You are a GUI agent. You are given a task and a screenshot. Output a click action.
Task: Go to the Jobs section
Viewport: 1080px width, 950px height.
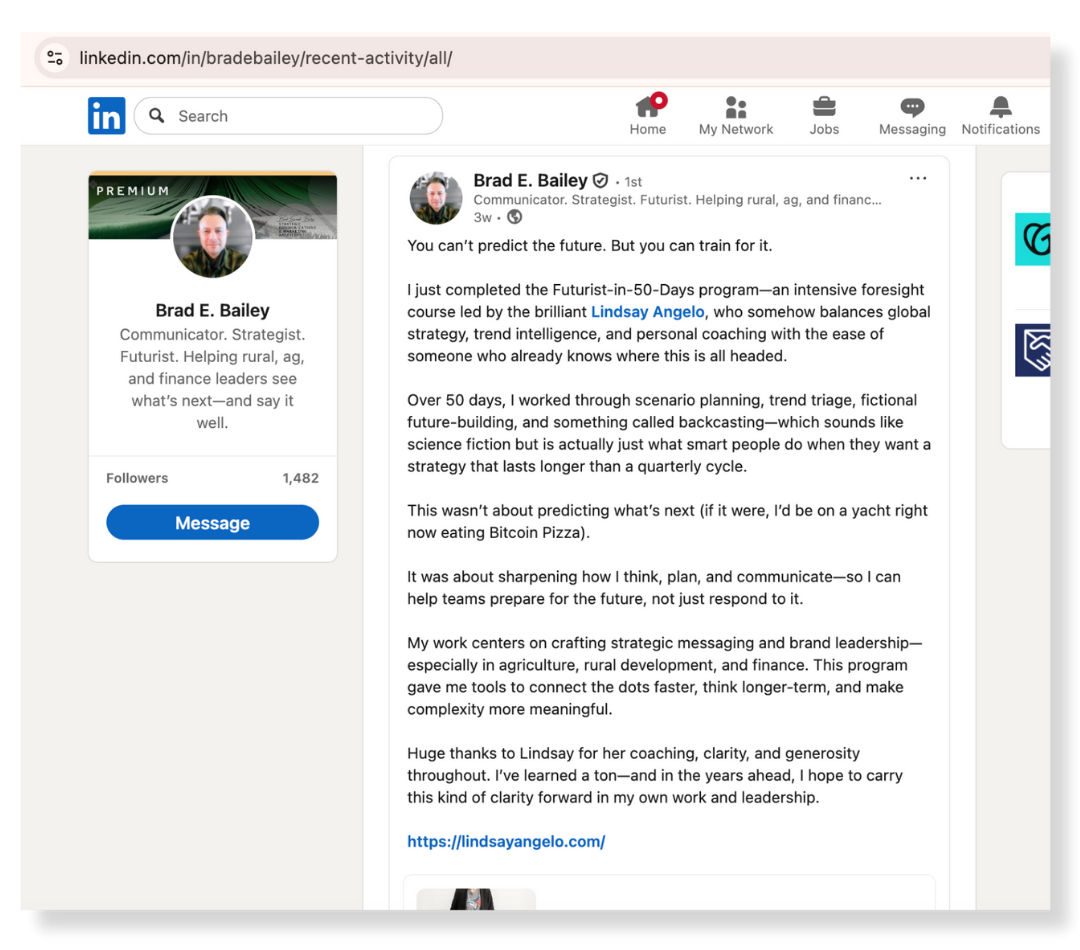coord(824,115)
